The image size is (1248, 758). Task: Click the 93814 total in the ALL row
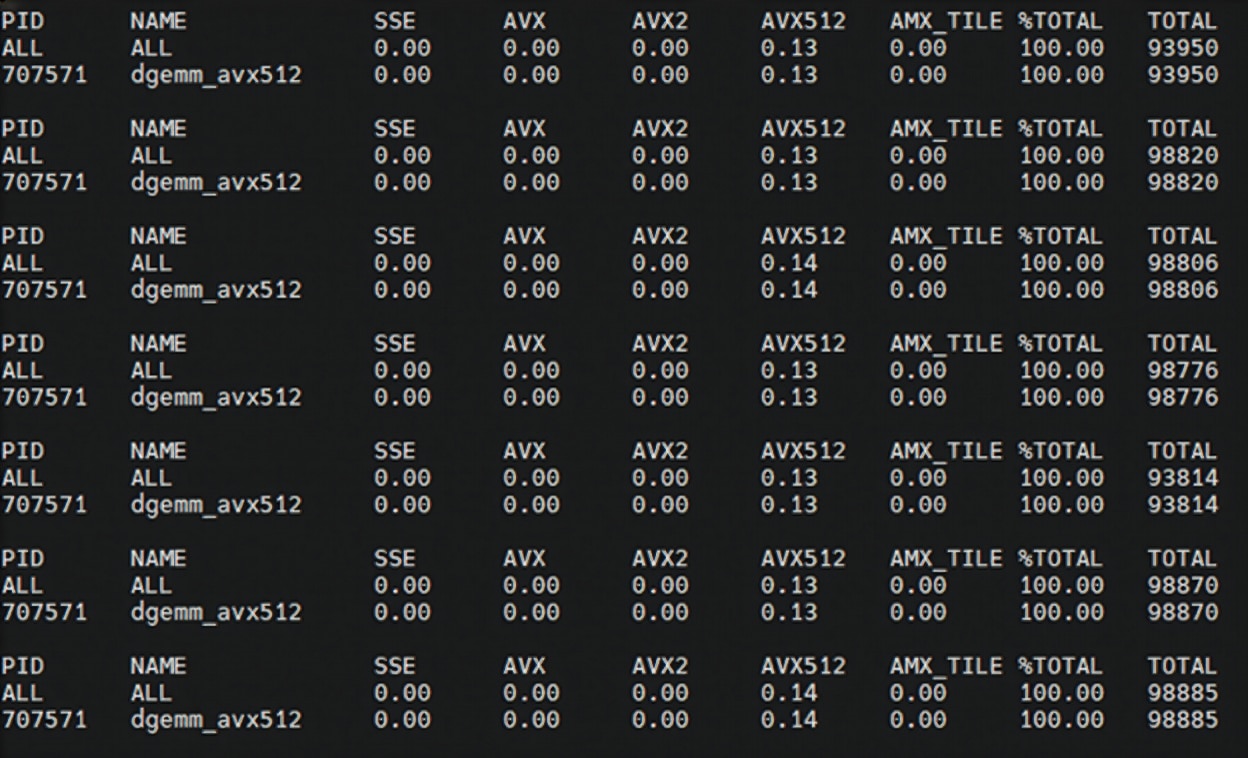pyautogui.click(x=1182, y=478)
